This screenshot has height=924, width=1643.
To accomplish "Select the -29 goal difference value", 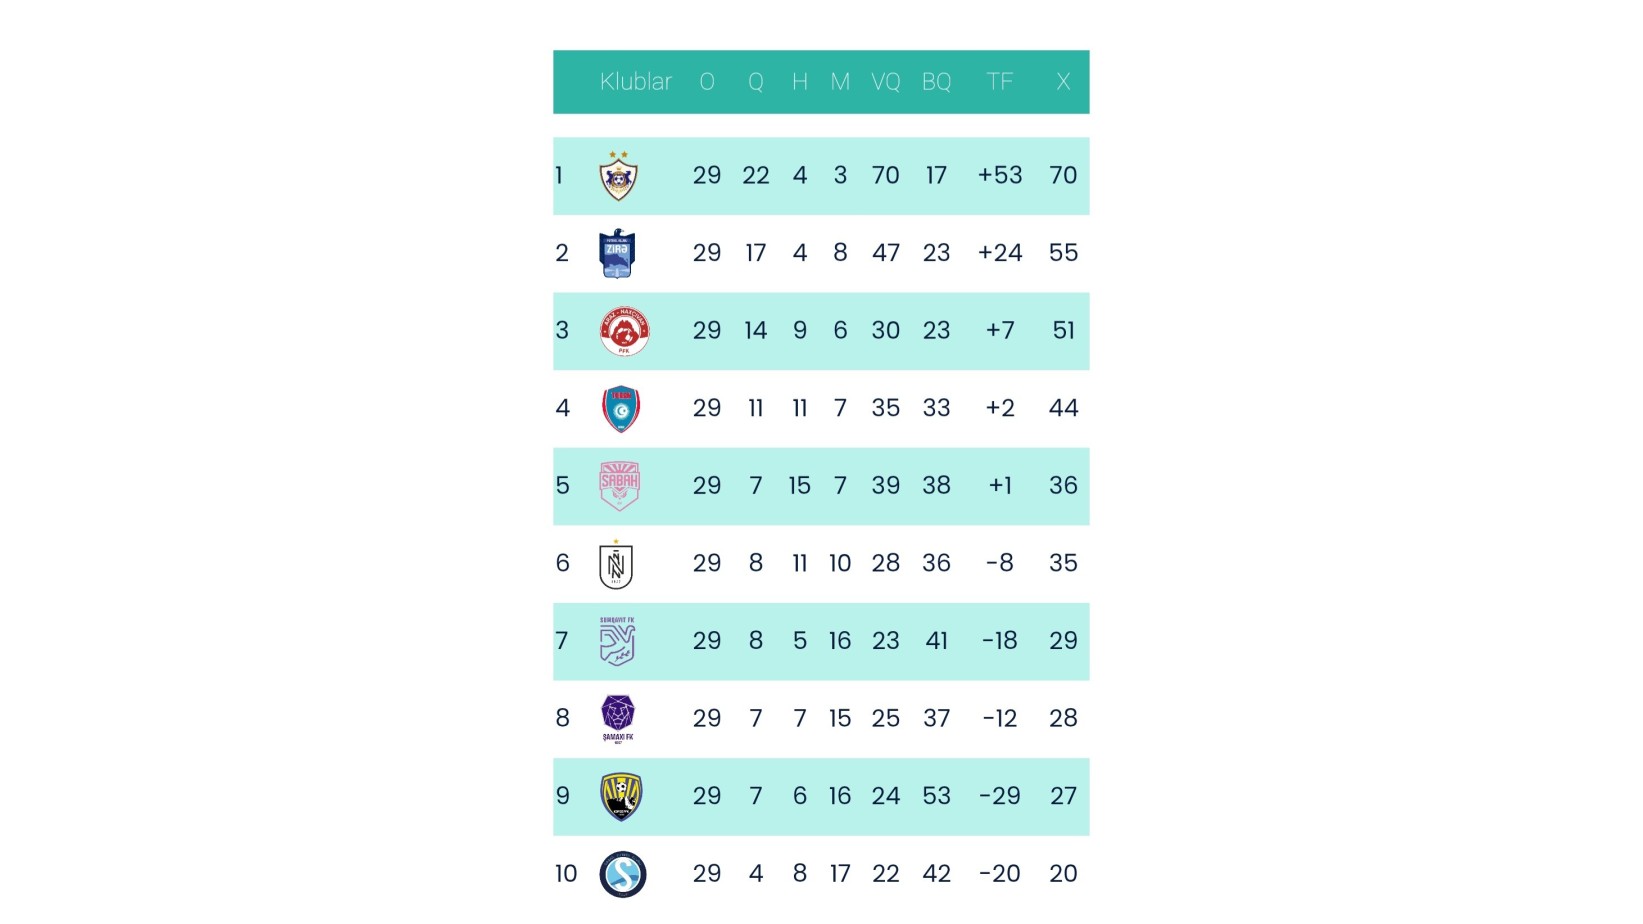I will [1000, 796].
